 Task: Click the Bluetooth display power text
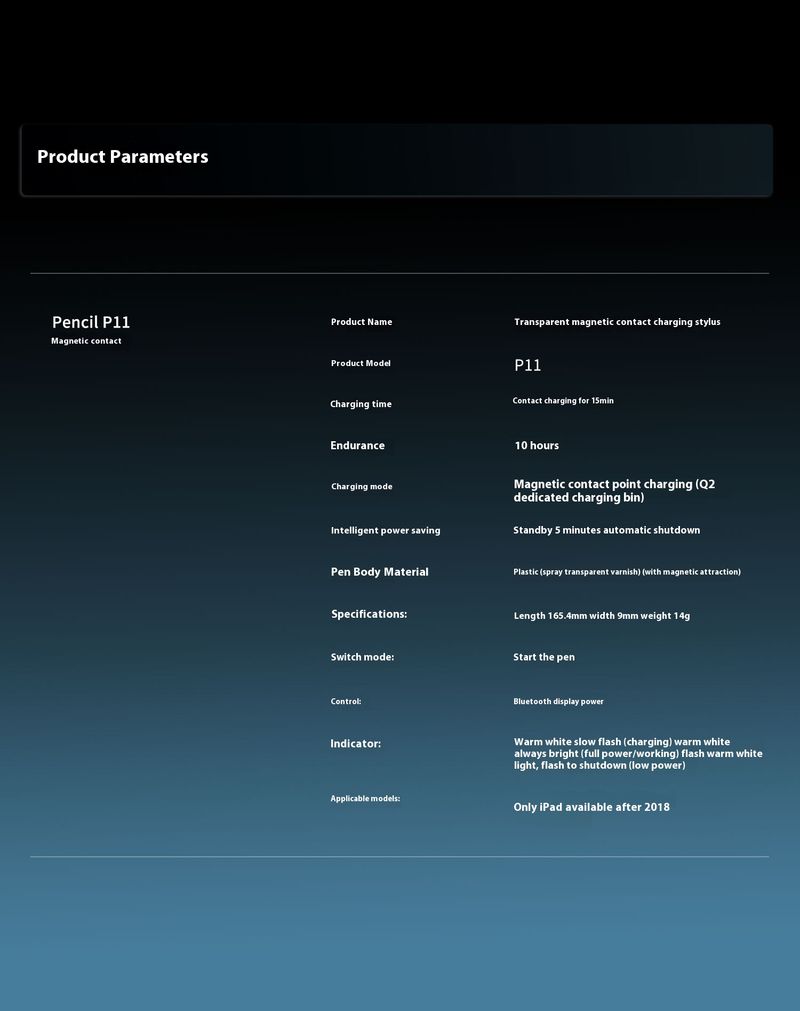(558, 702)
